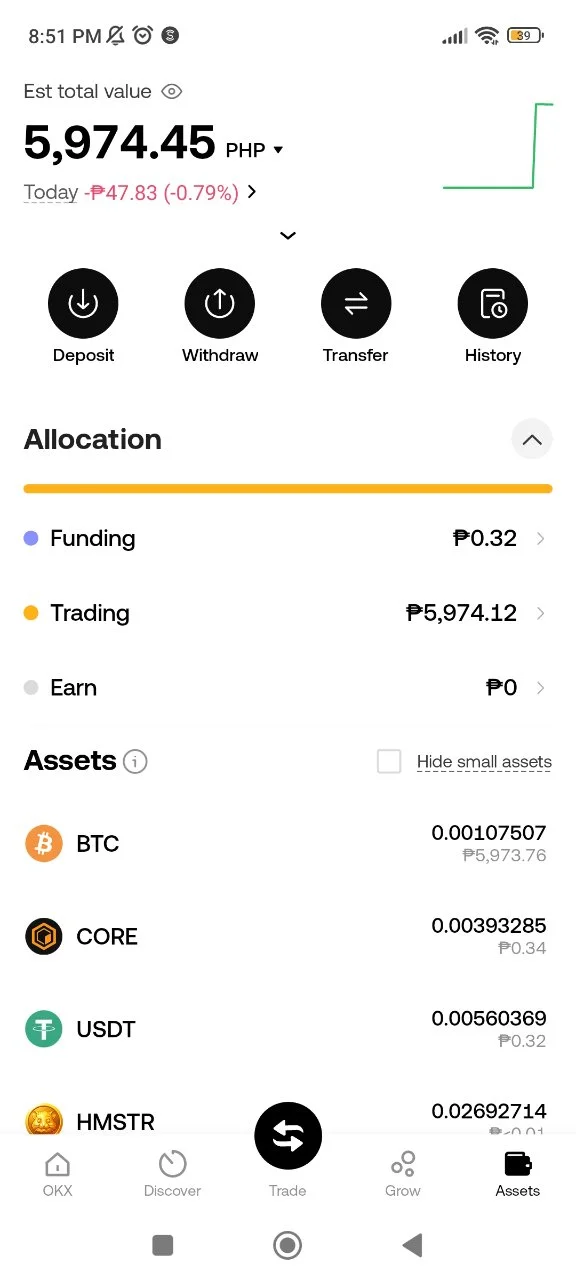Toggle the eye icon to hide total value
Screen dimensions: 576x1280
172,92
